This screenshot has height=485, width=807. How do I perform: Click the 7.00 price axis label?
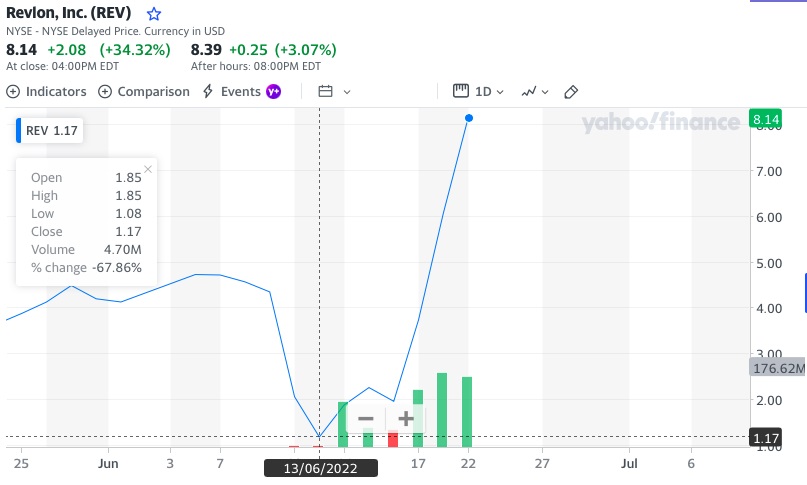769,171
